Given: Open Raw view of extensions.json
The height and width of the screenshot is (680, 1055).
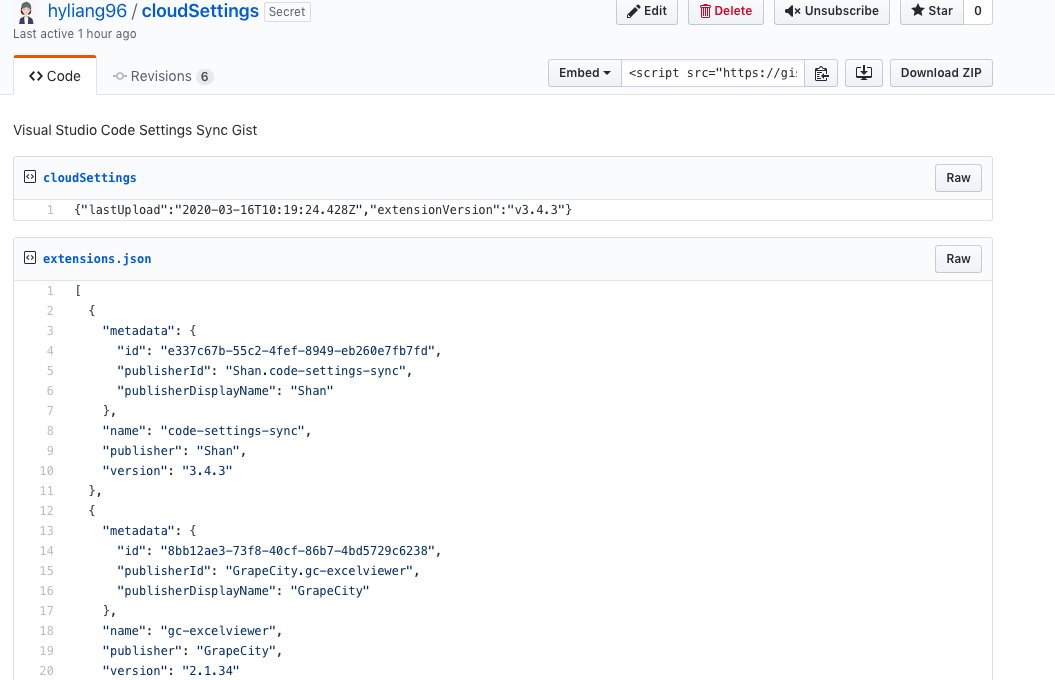Looking at the screenshot, I should click(958, 259).
